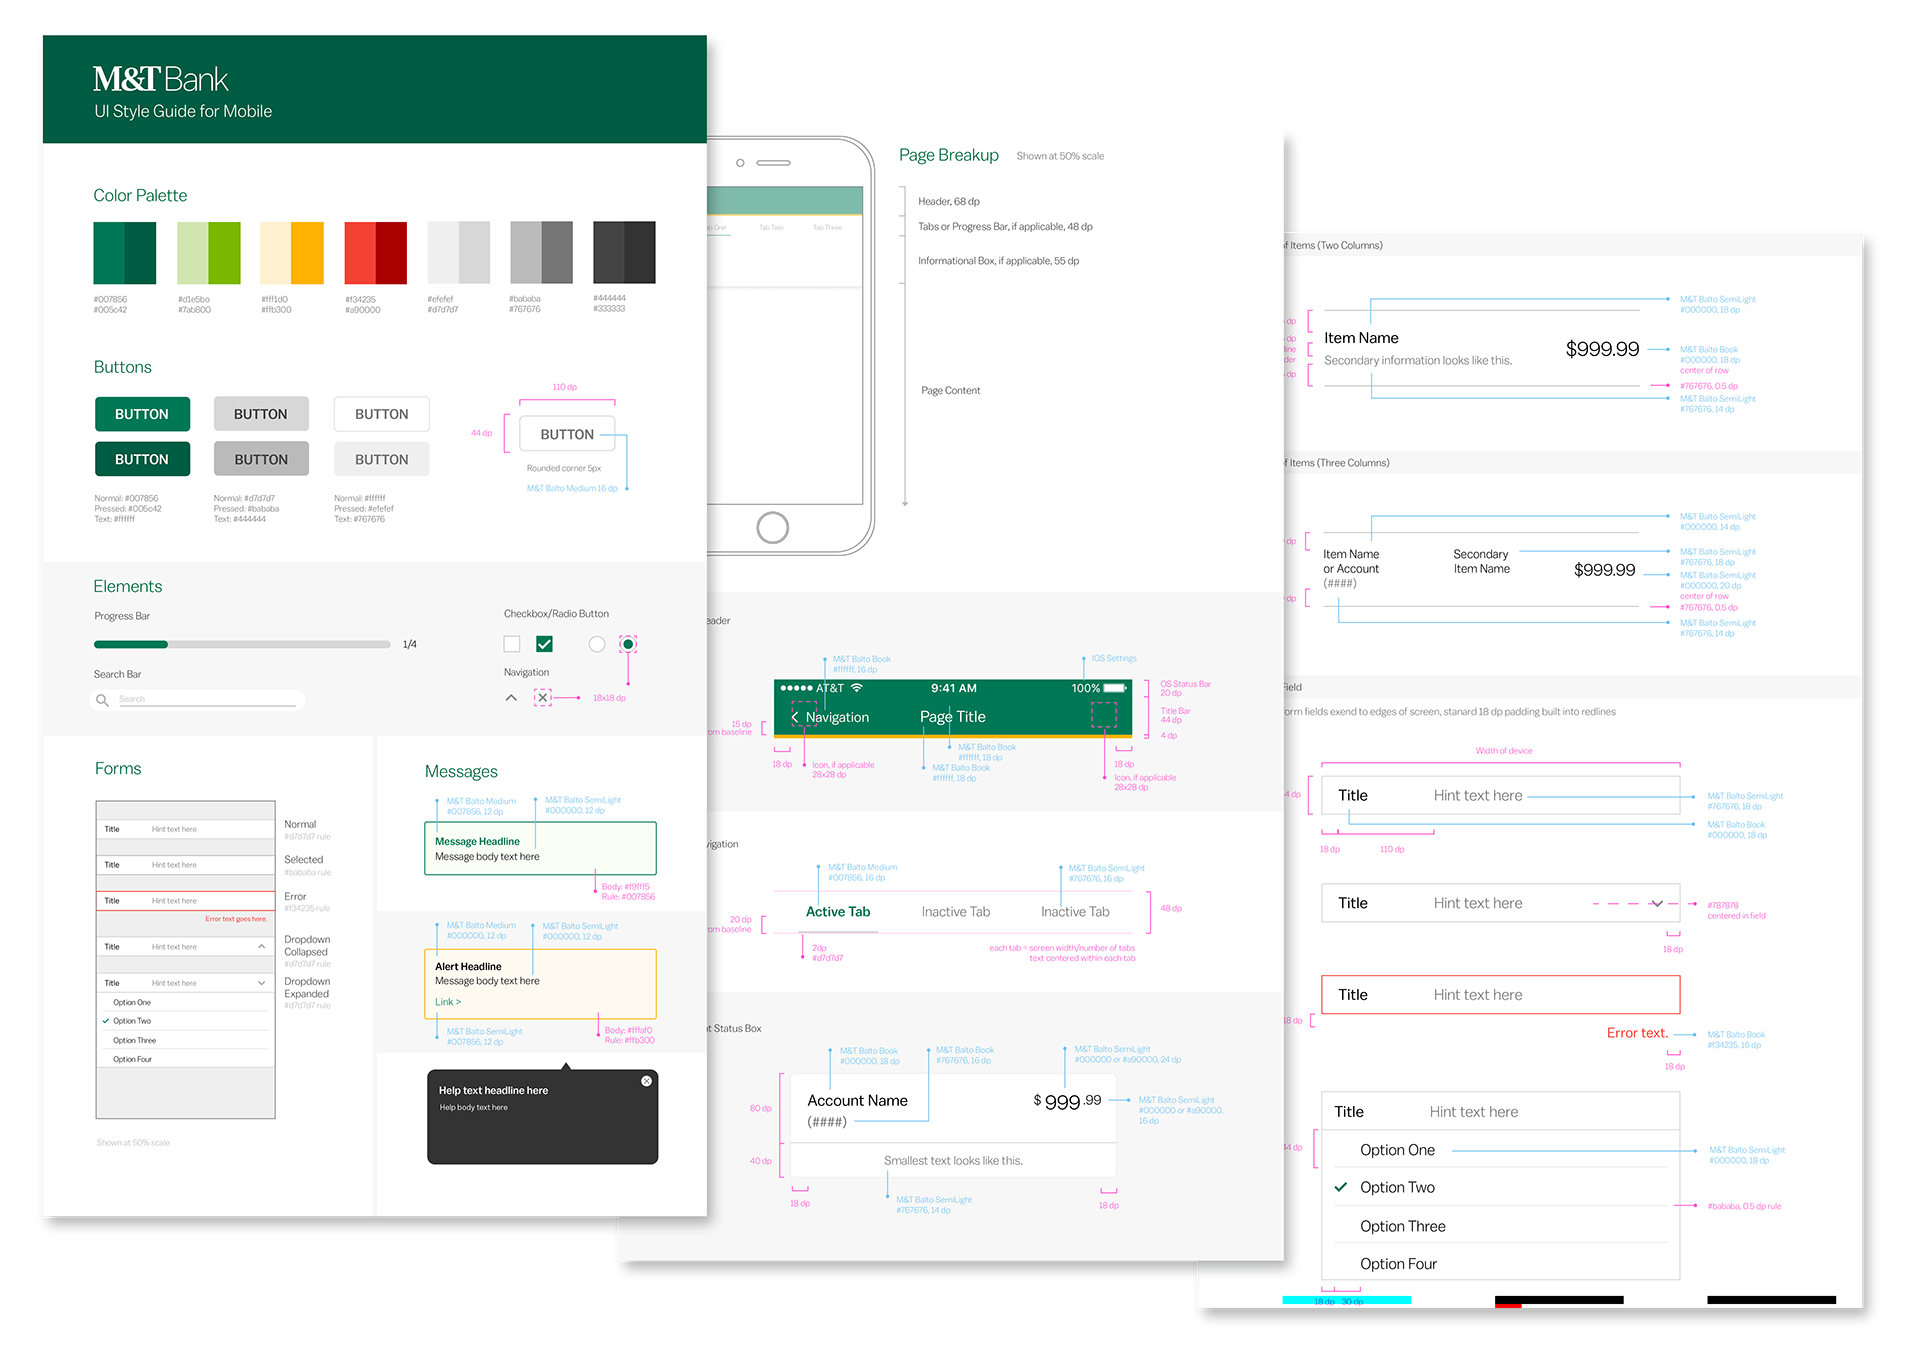Image resolution: width=1920 pixels, height=1359 pixels.
Task: Pick the yellow #ffb300 swatch
Action: tap(308, 253)
